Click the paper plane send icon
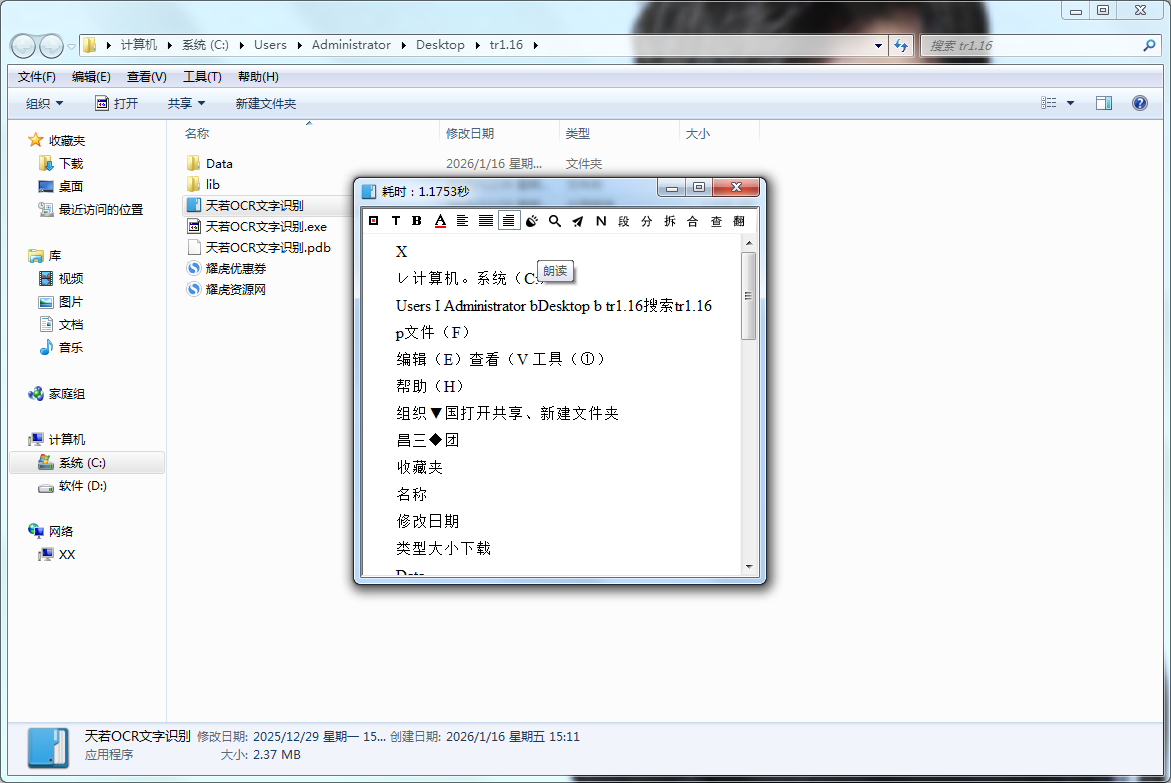 coord(578,221)
